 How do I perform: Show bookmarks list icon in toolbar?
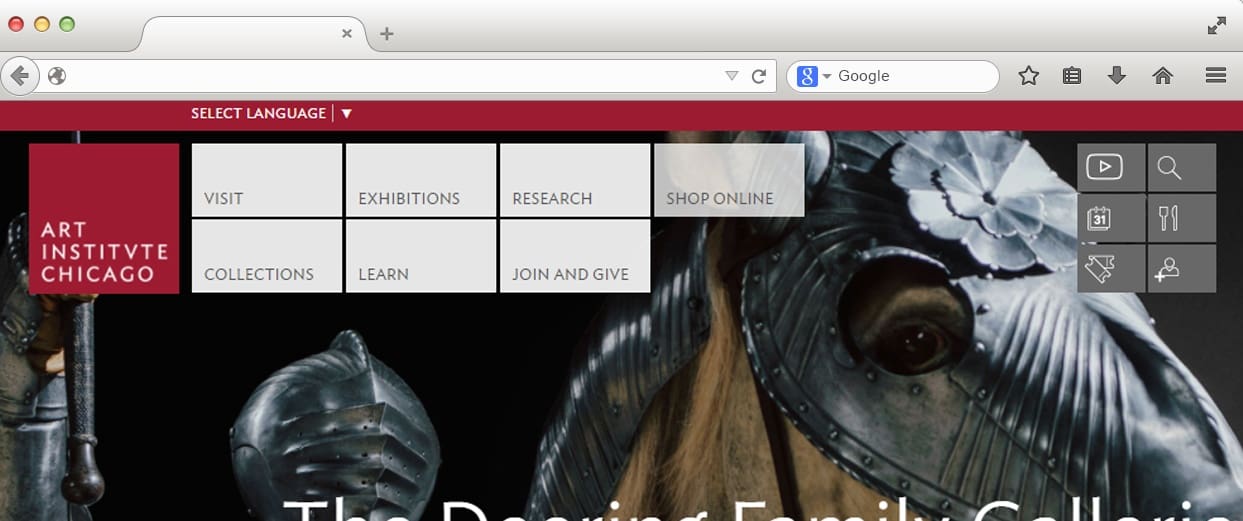point(1072,76)
